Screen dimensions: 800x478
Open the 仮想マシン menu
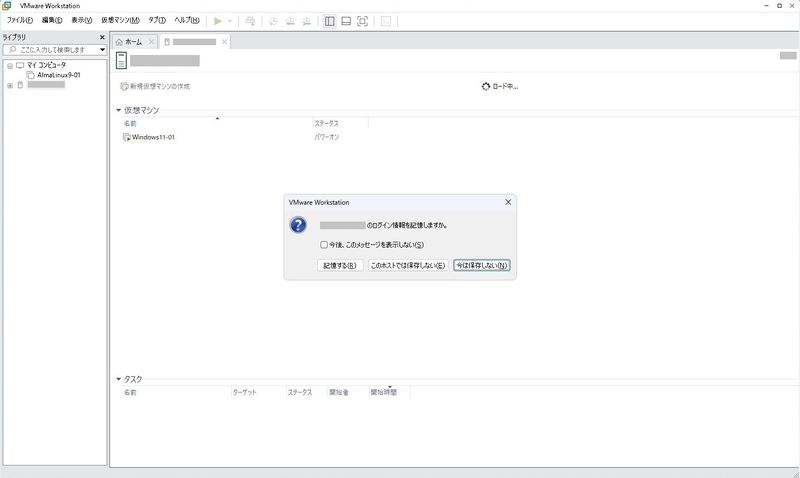click(120, 20)
